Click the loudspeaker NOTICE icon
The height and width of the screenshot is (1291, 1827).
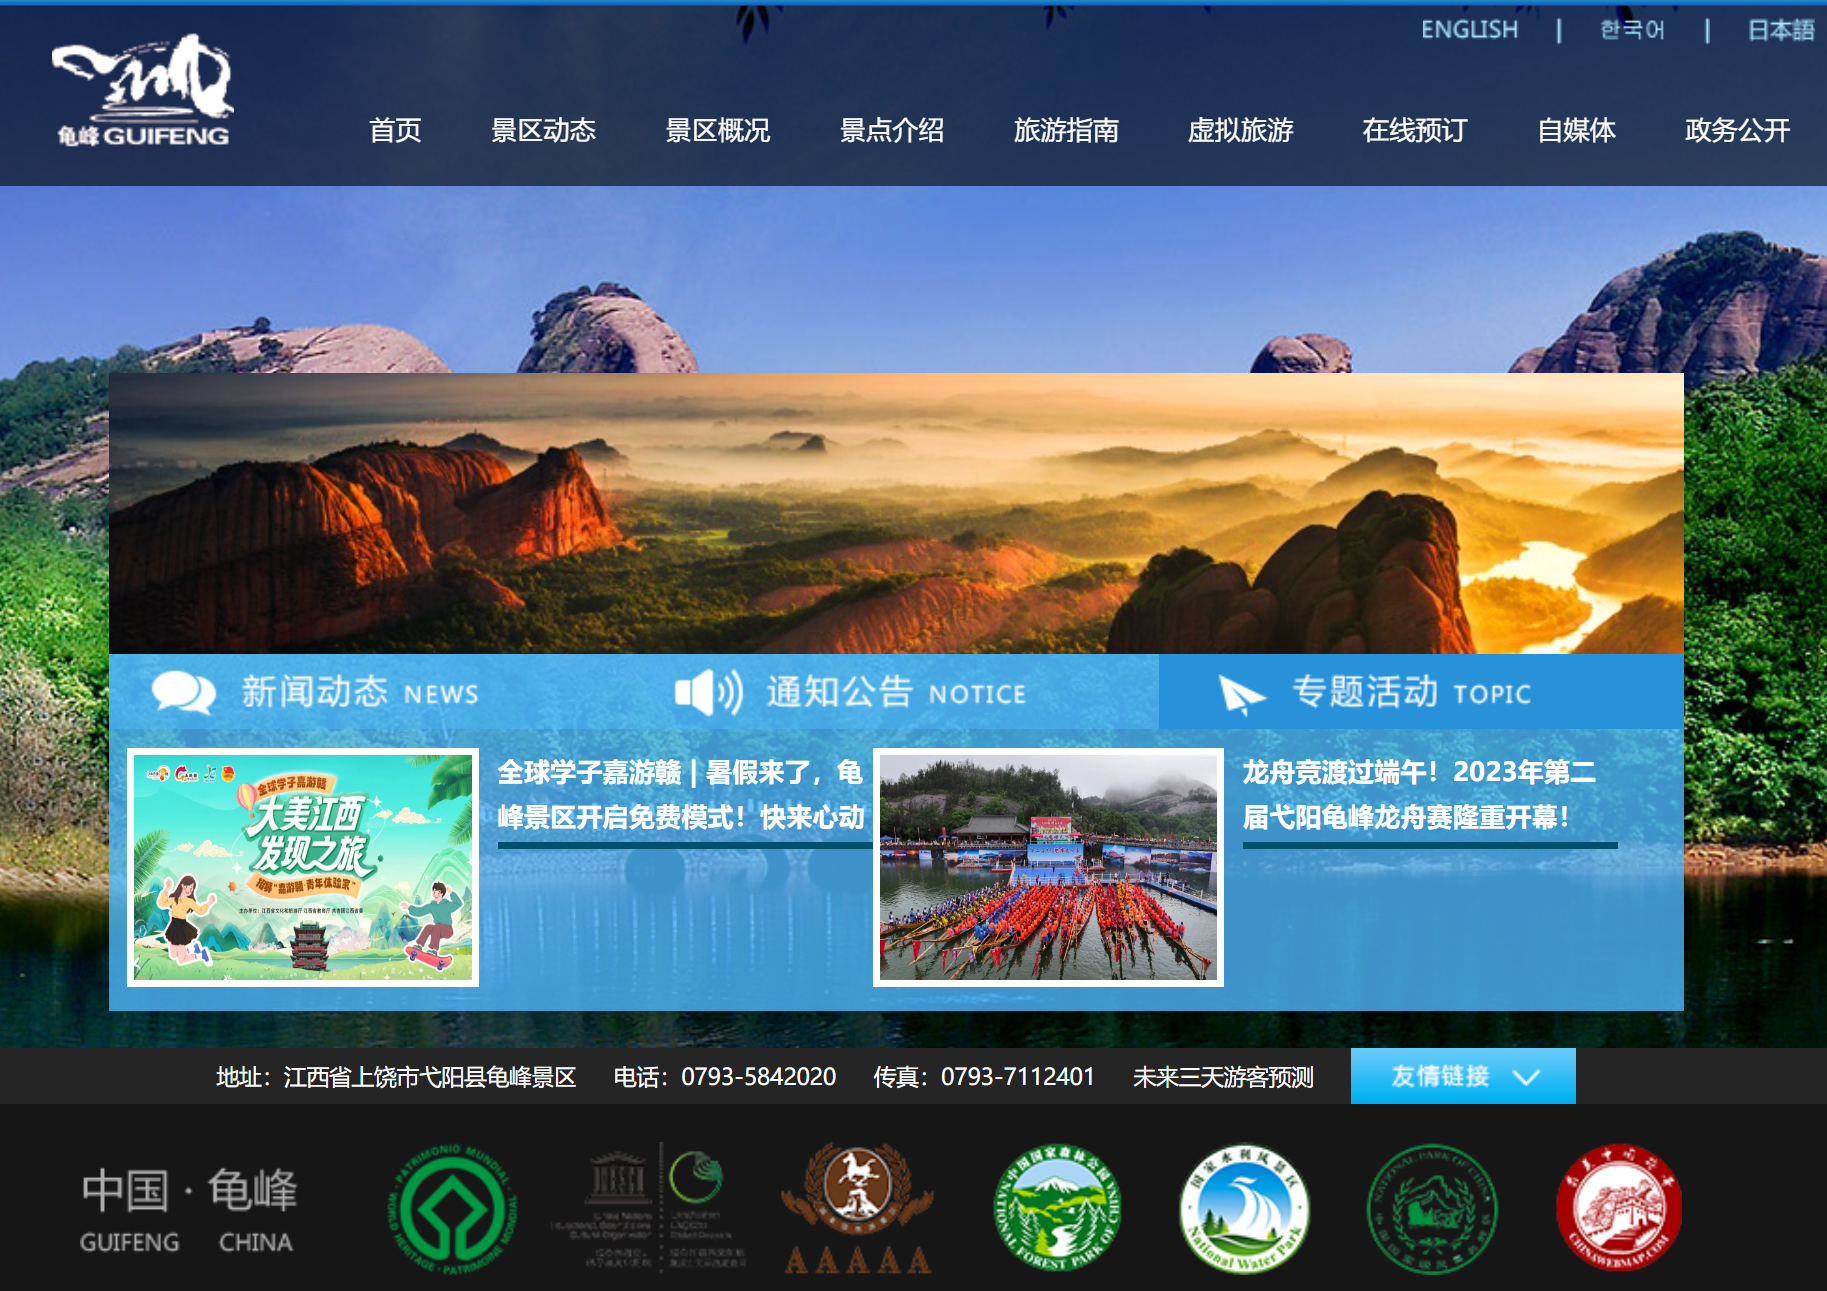click(x=710, y=691)
